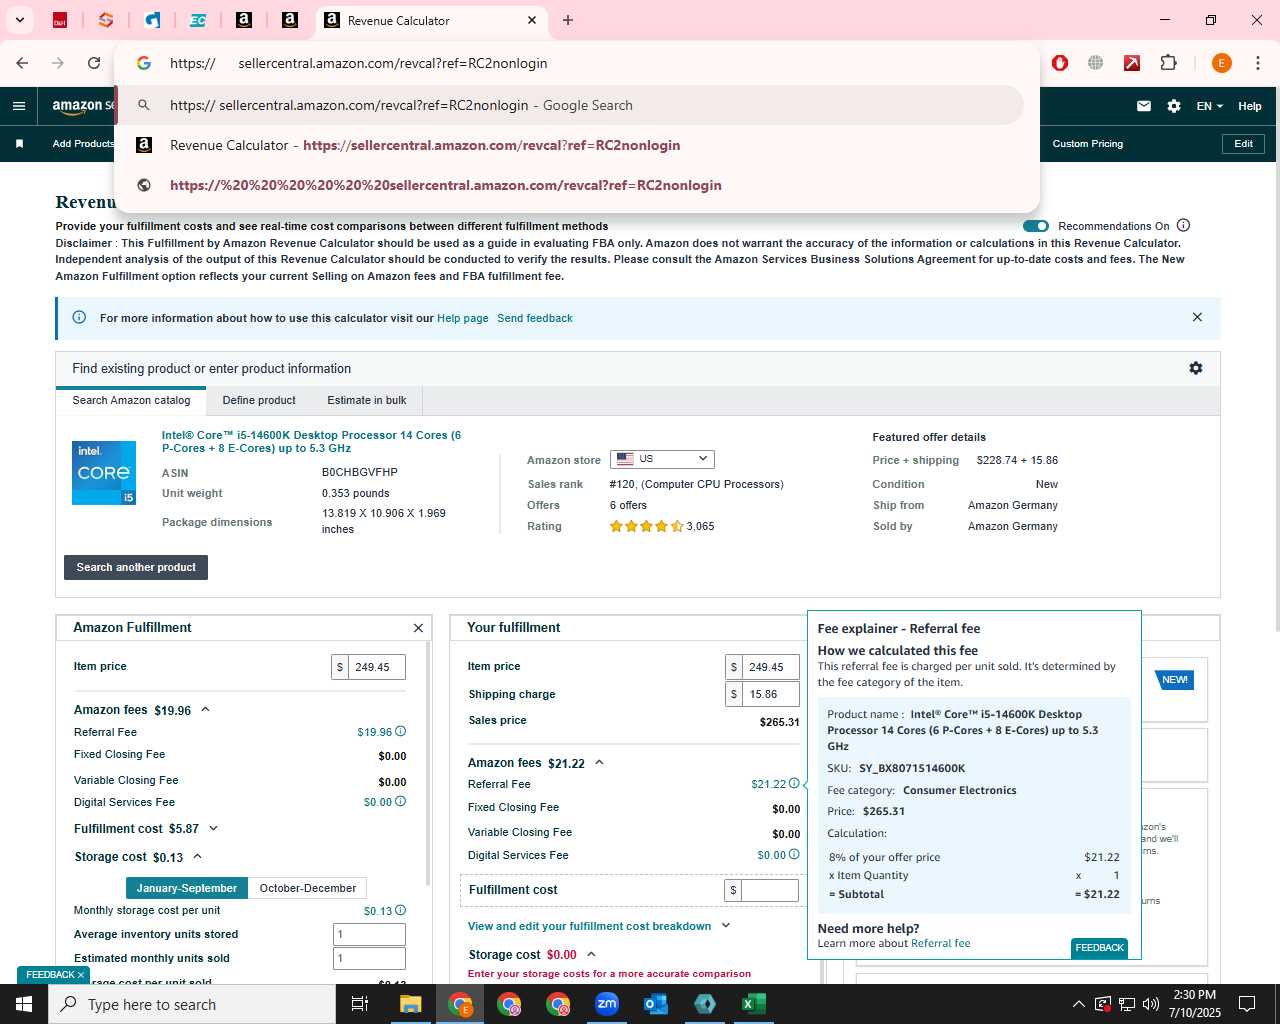Toggle the Recommendations On switch
The height and width of the screenshot is (1024, 1280).
(1036, 226)
